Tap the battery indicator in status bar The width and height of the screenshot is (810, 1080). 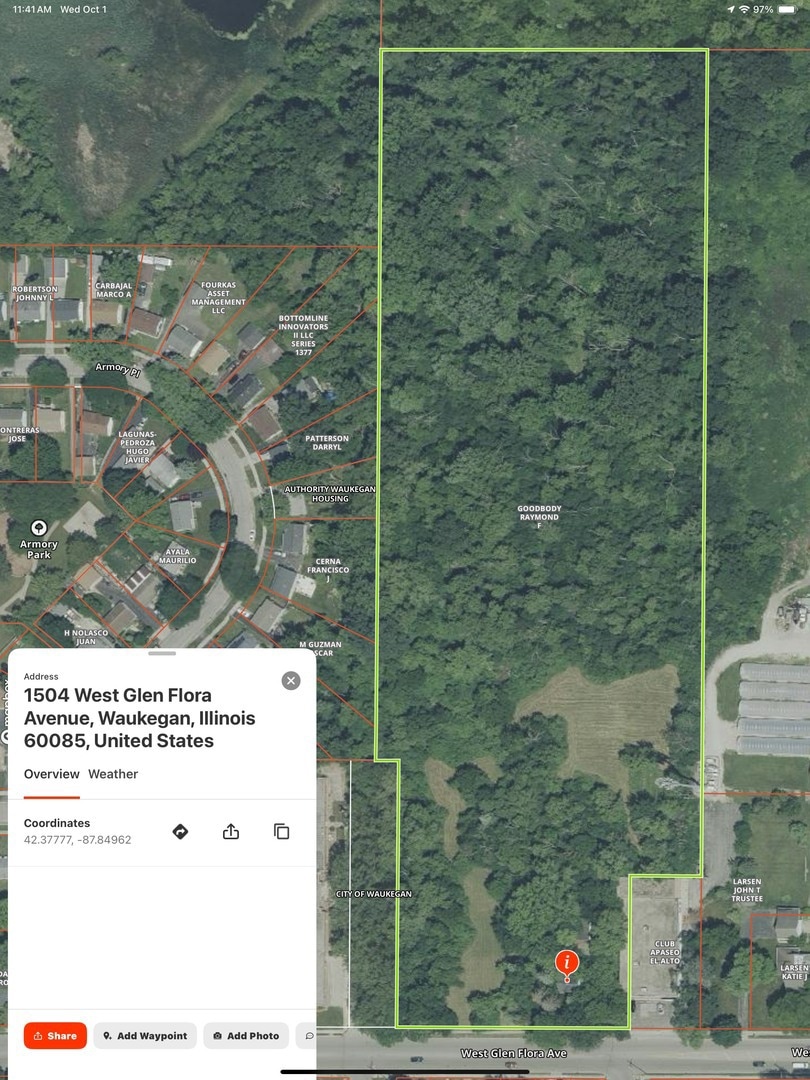point(787,10)
